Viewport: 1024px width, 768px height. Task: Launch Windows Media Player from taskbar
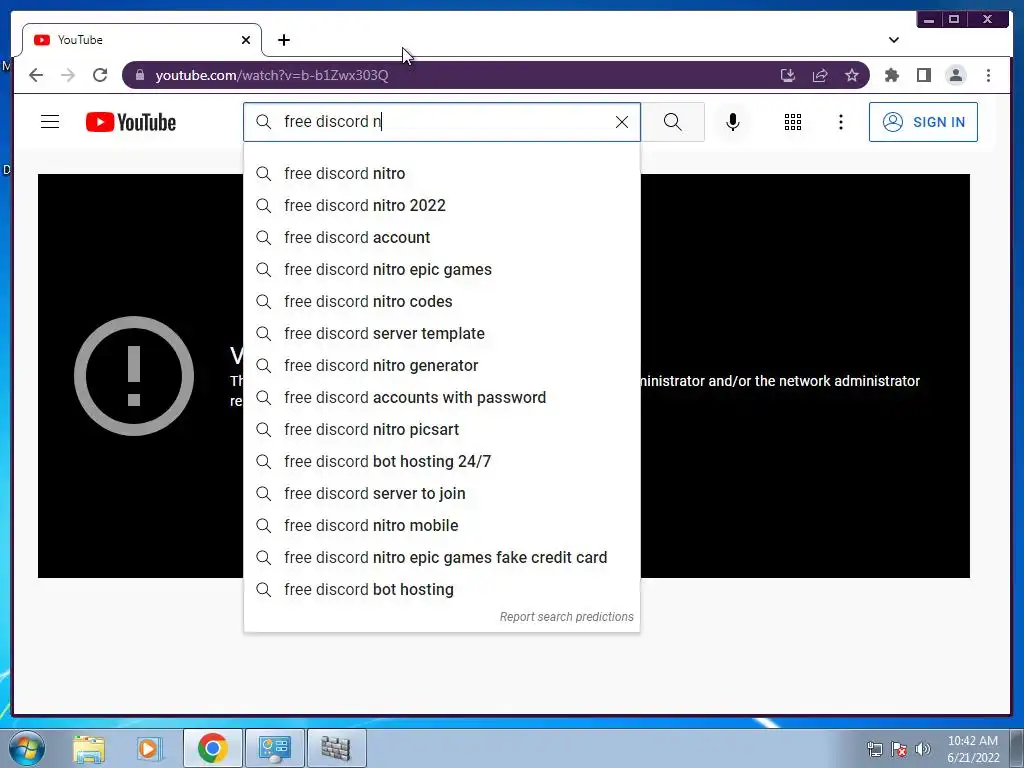pos(150,749)
